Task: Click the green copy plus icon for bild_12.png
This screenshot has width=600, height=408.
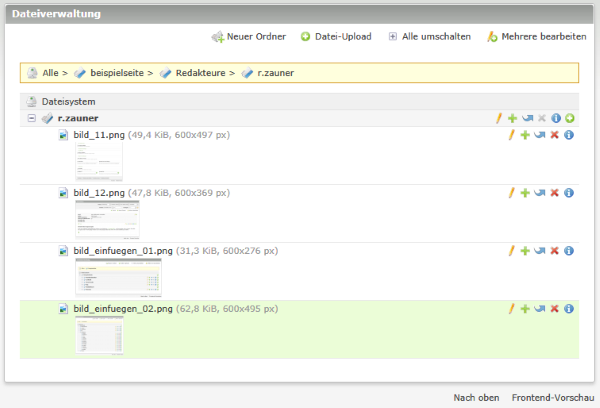Action: coord(525,192)
